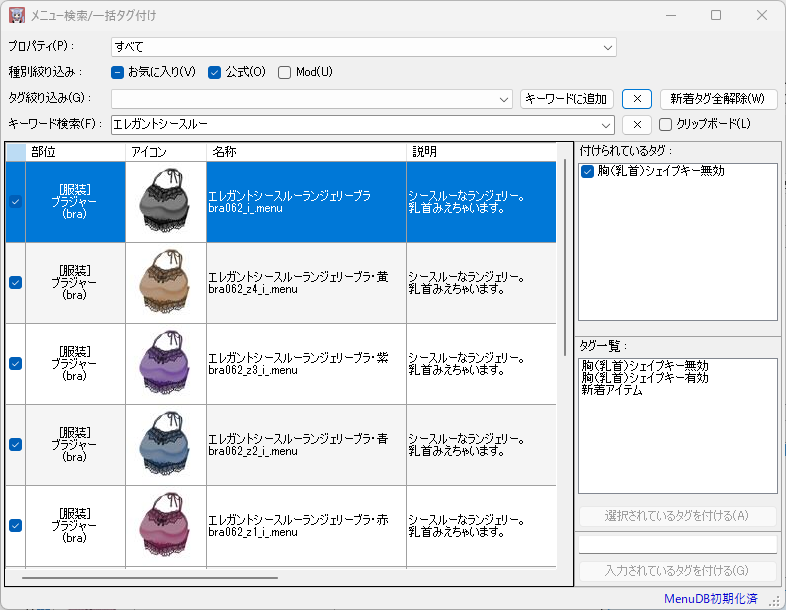Screen dimensions: 786x610
Task: Click the application icon in title bar
Action: tap(17, 16)
